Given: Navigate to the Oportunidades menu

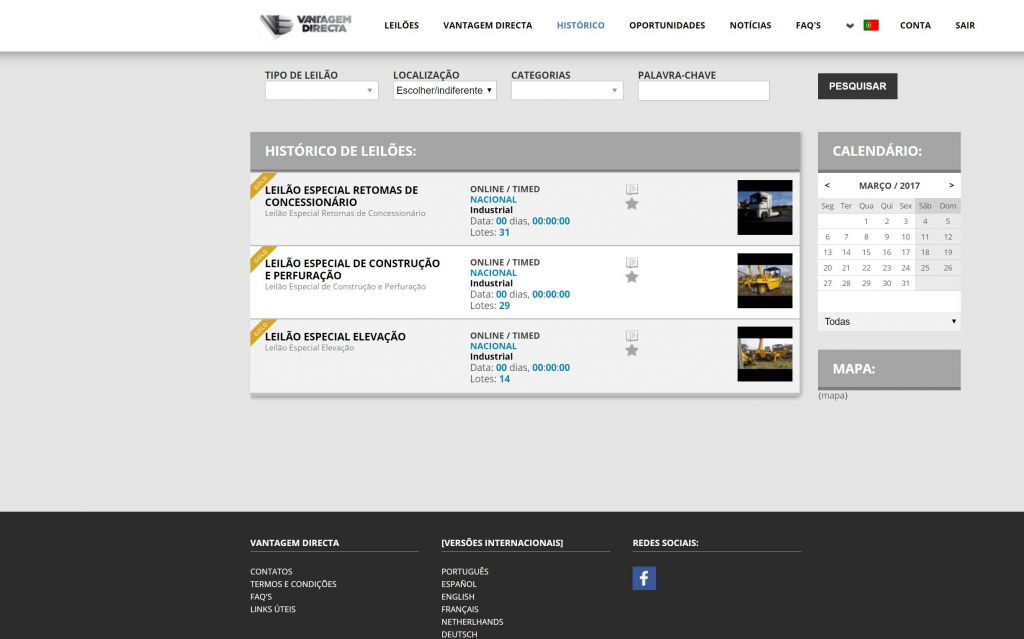Looking at the screenshot, I should [x=666, y=25].
